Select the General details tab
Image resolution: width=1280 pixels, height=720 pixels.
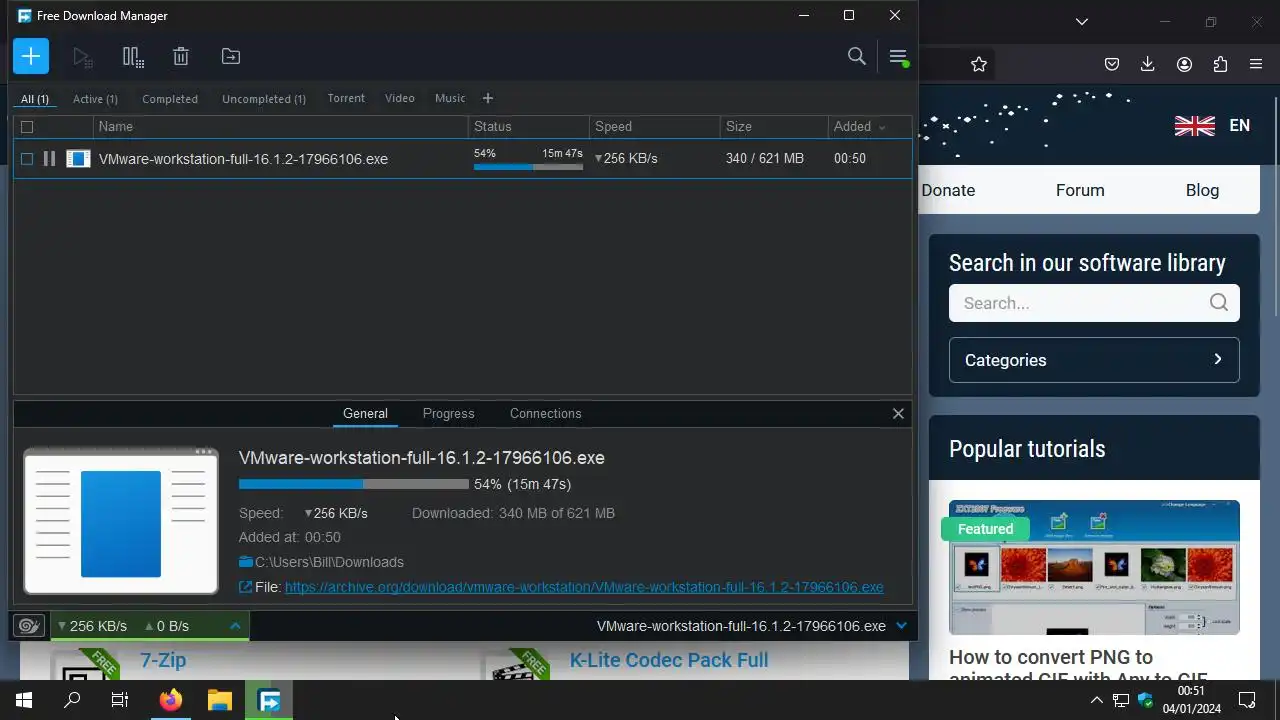pos(365,413)
